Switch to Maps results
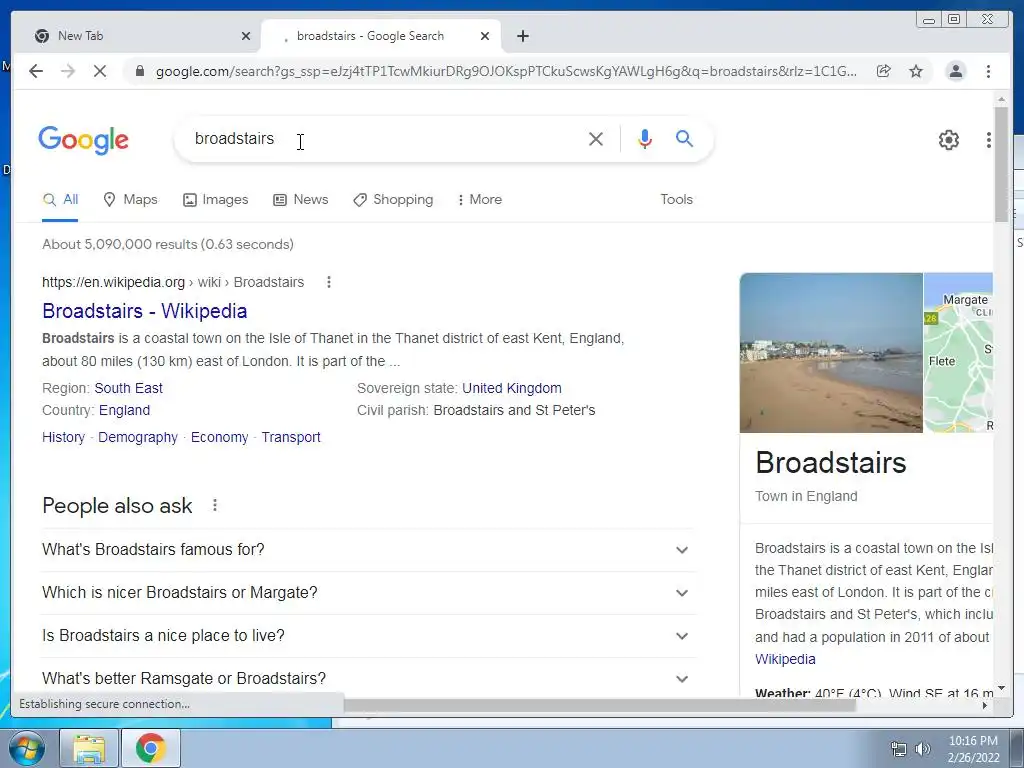1024x768 pixels. click(x=131, y=200)
